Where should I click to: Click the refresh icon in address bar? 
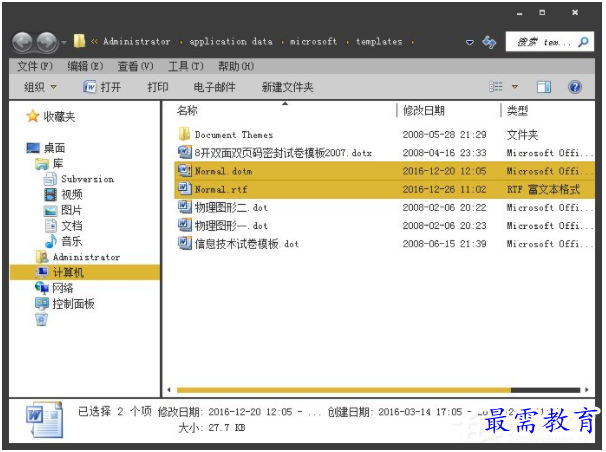pos(489,42)
